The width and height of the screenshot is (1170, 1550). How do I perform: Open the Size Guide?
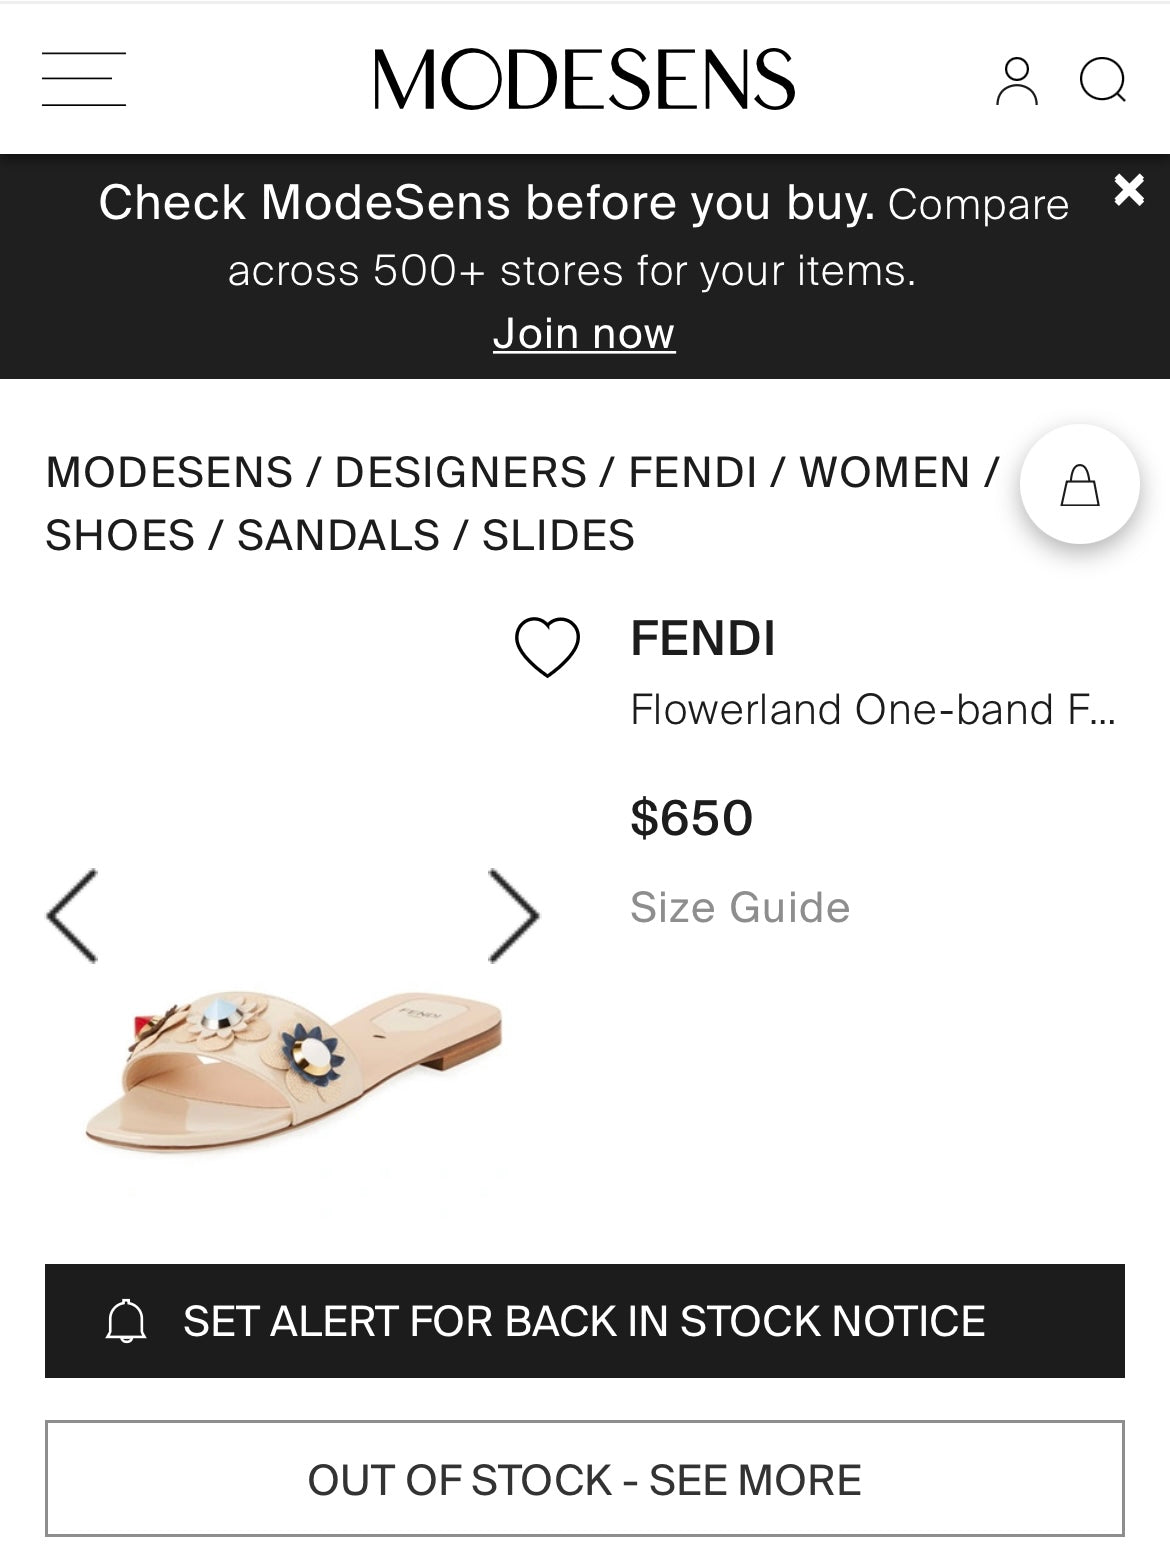click(x=740, y=908)
